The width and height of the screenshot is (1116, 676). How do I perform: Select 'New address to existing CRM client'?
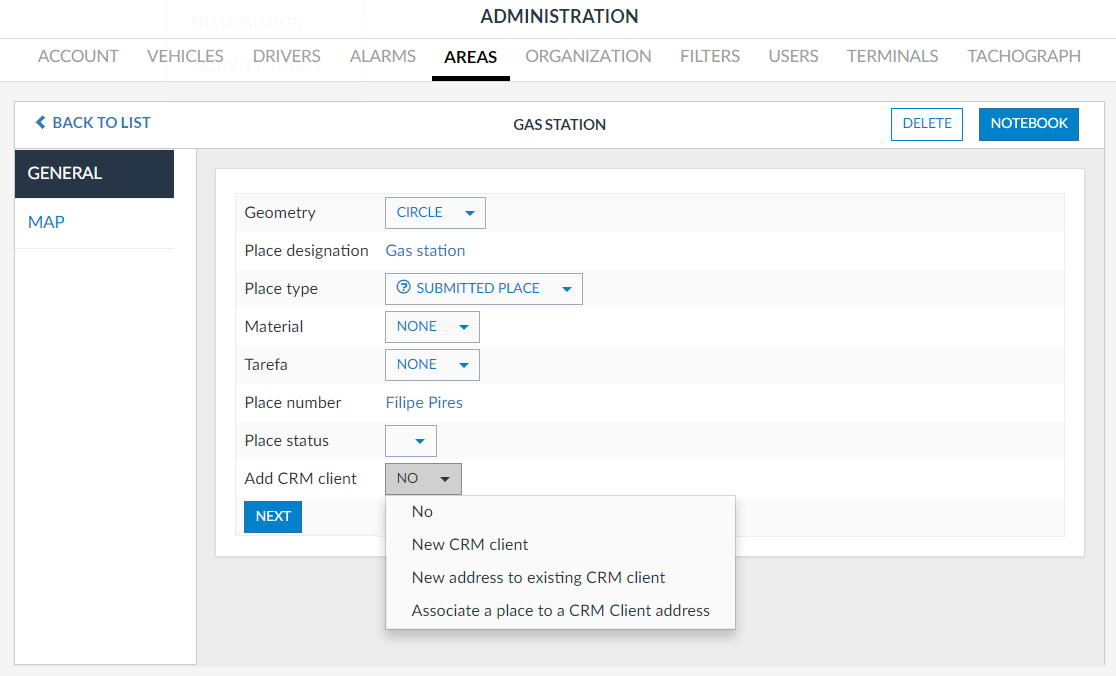(538, 578)
